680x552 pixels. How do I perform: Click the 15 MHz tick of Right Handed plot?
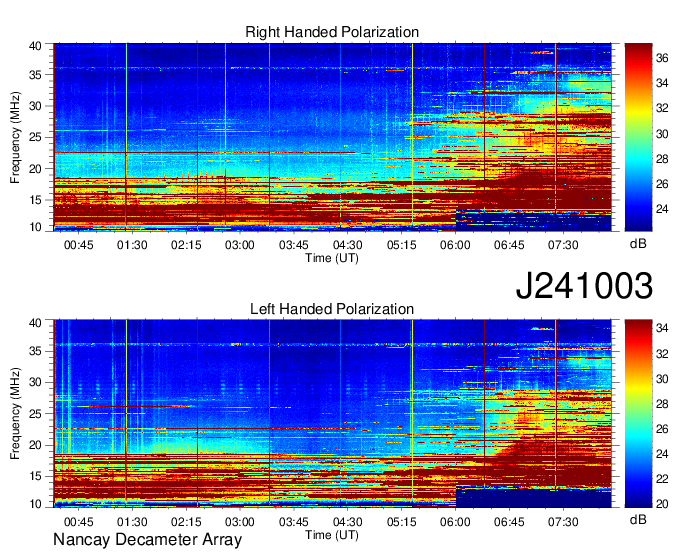(x=35, y=200)
